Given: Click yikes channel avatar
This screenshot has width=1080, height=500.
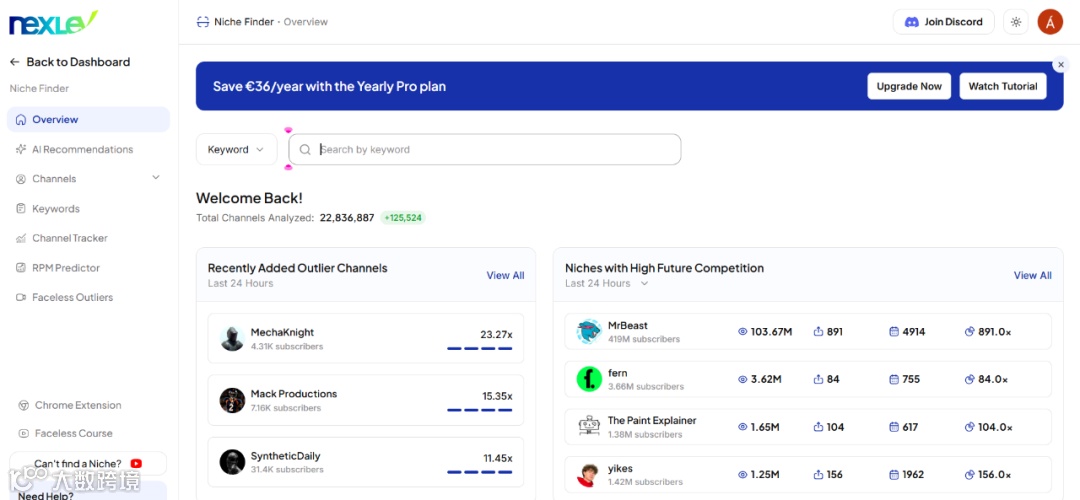Looking at the screenshot, I should pos(590,475).
